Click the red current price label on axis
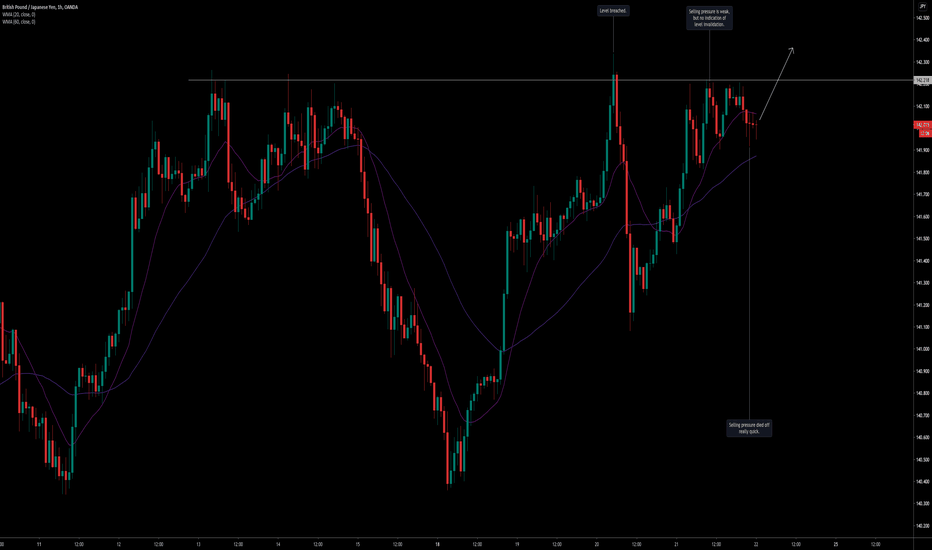 pyautogui.click(x=922, y=125)
